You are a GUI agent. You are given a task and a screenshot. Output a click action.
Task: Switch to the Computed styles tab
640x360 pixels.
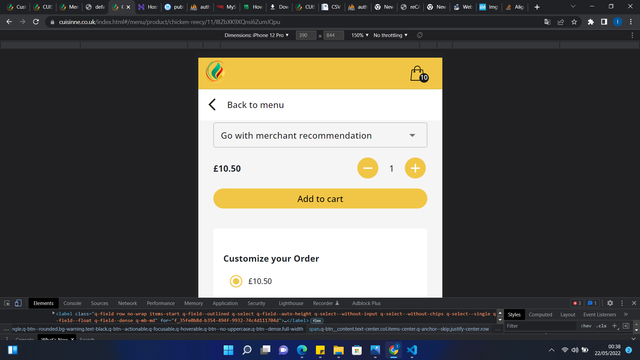pyautogui.click(x=540, y=315)
